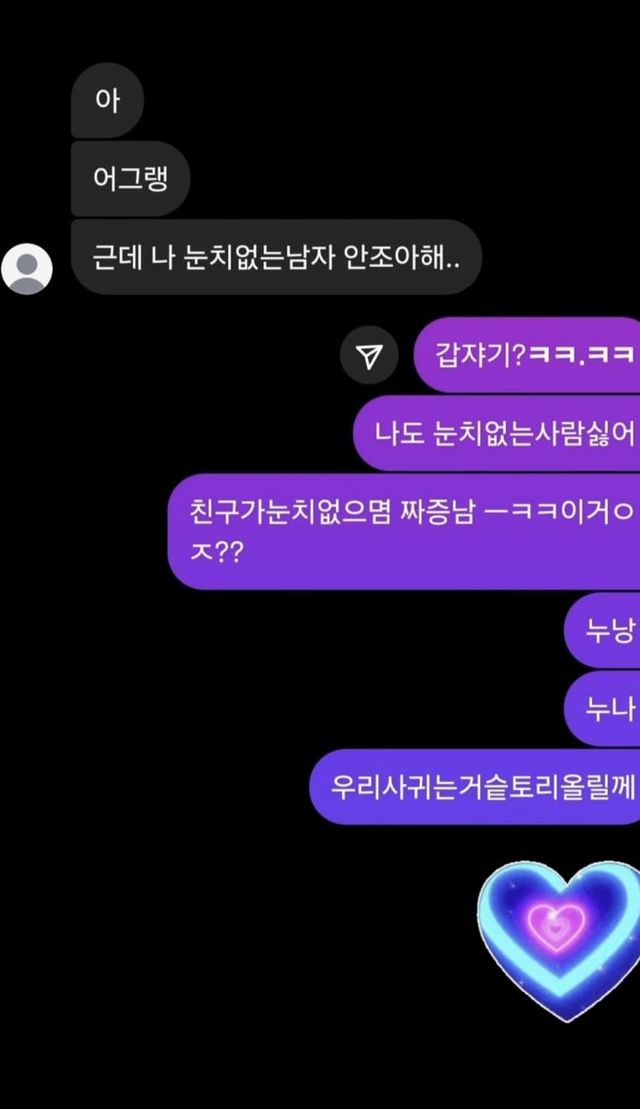View profile of the person who sent '안조아해..'
Screen dimensions: 640x1109
(x=27, y=269)
